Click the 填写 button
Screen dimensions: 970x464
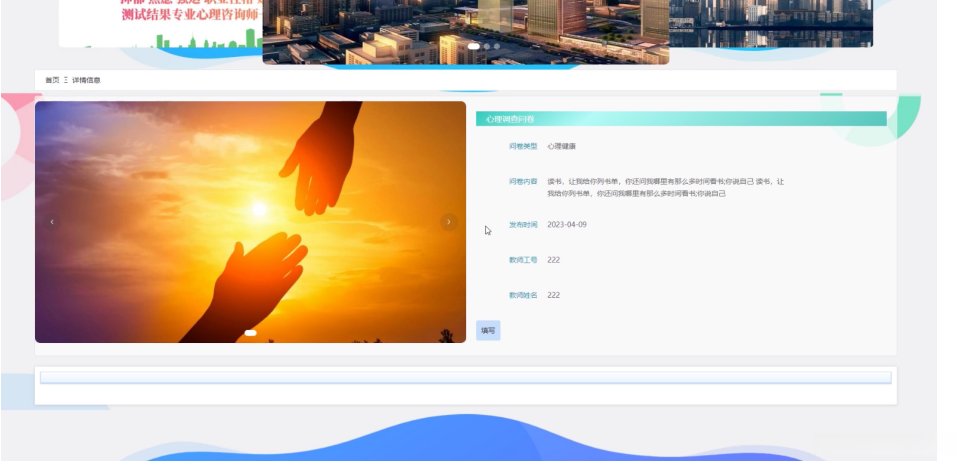click(x=488, y=330)
